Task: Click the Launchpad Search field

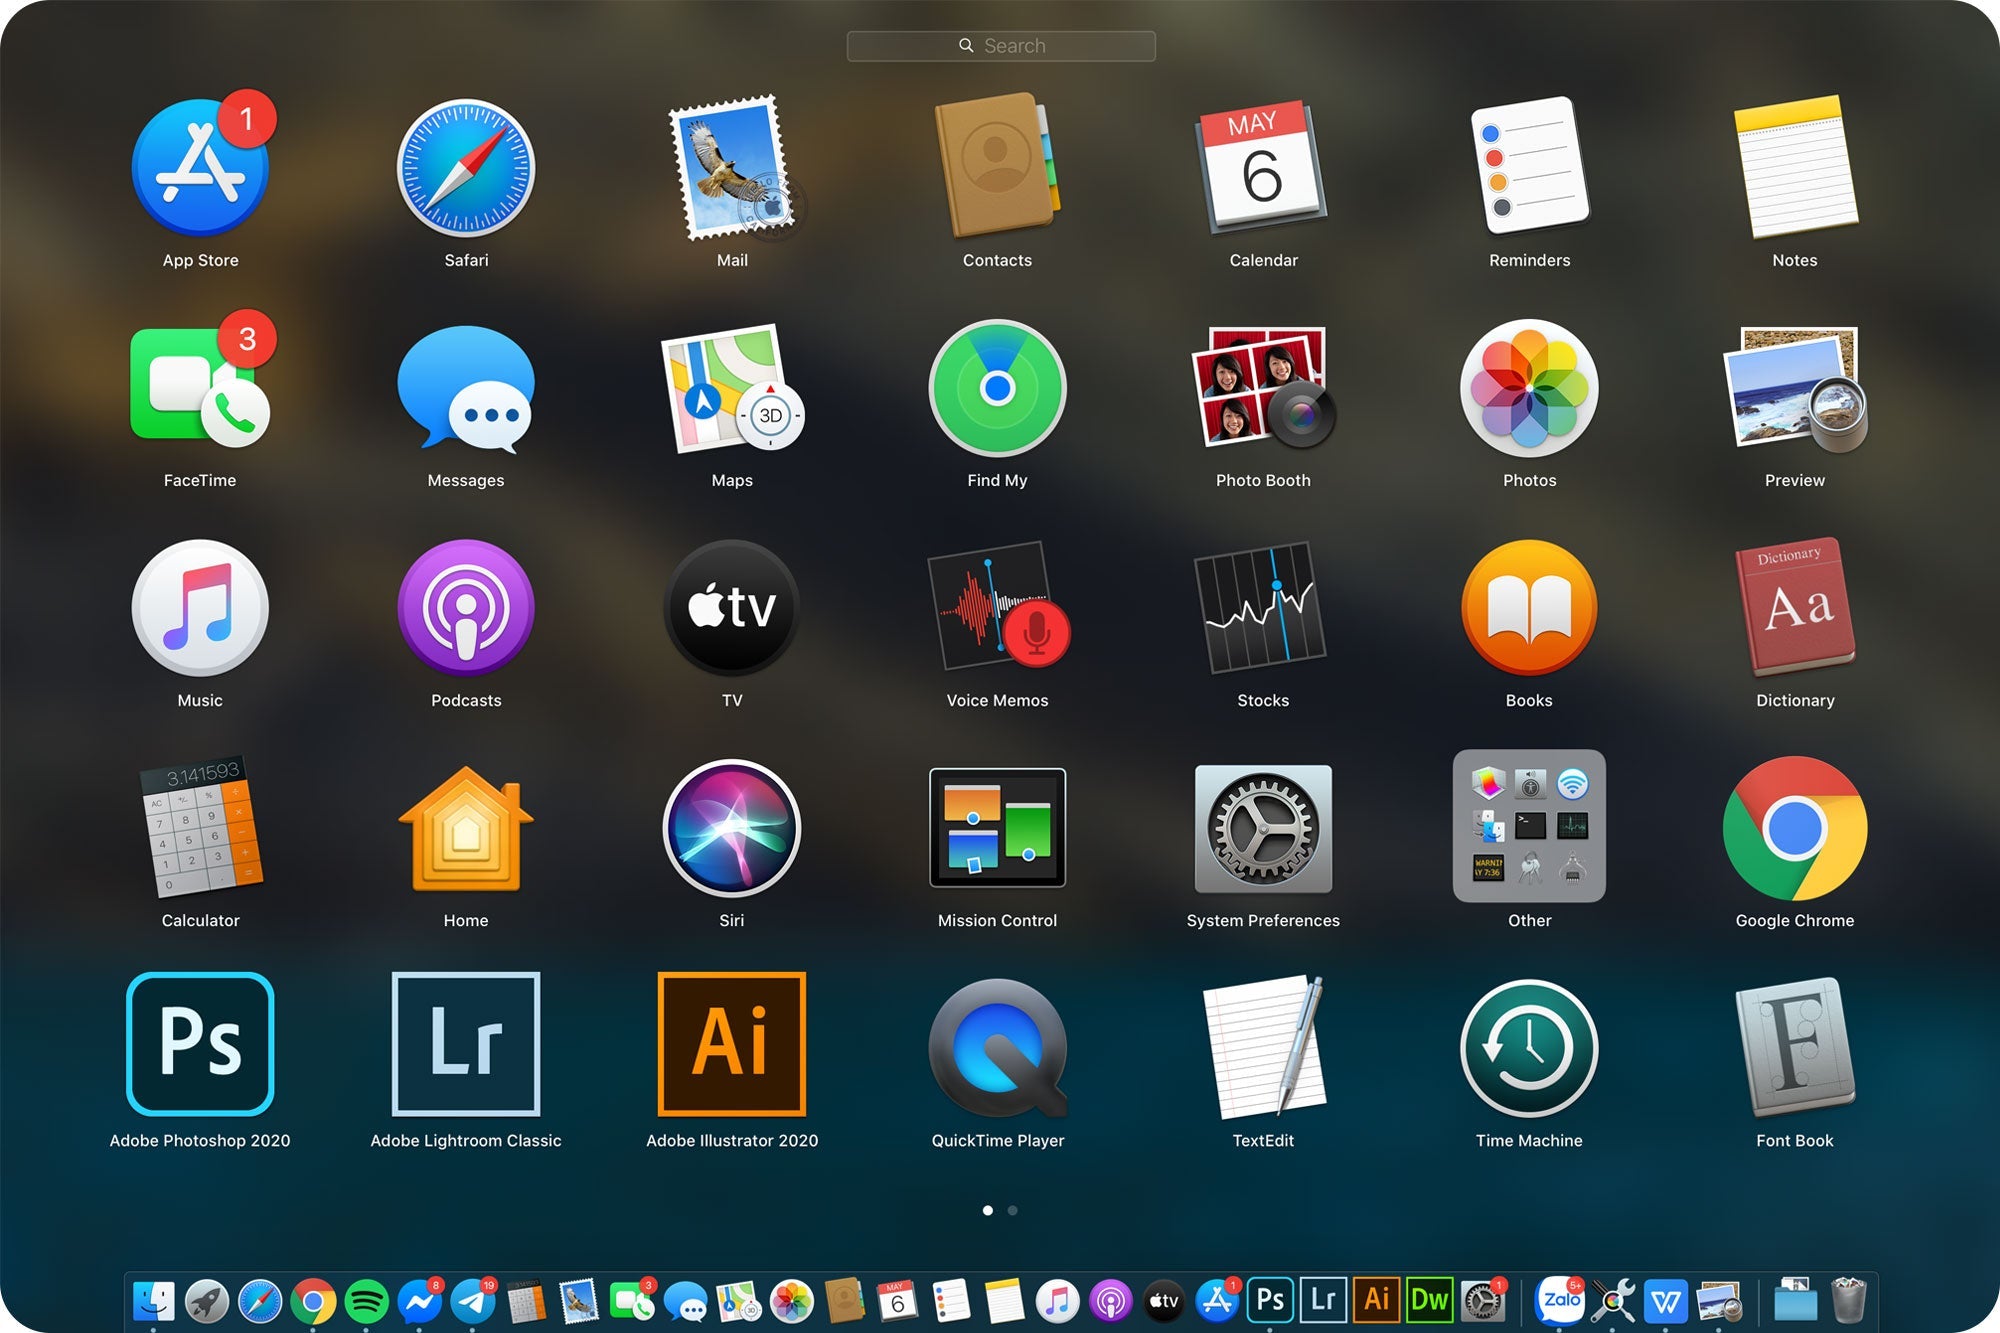Action: [1001, 46]
